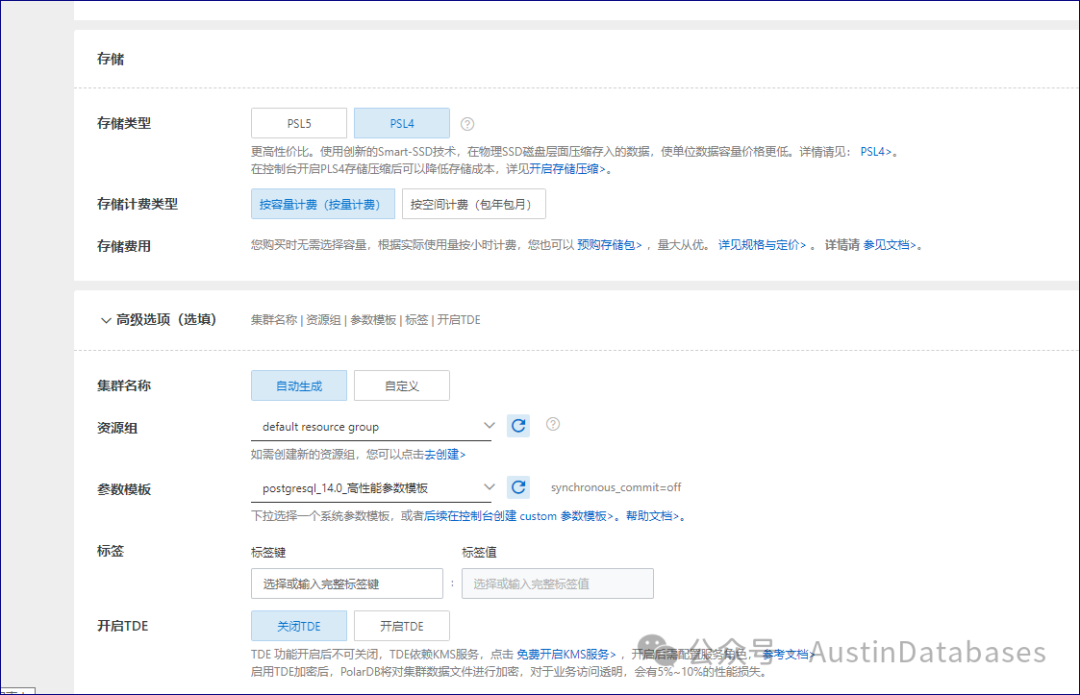Open the storage type help icon
This screenshot has height=695, width=1080.
pos(467,124)
